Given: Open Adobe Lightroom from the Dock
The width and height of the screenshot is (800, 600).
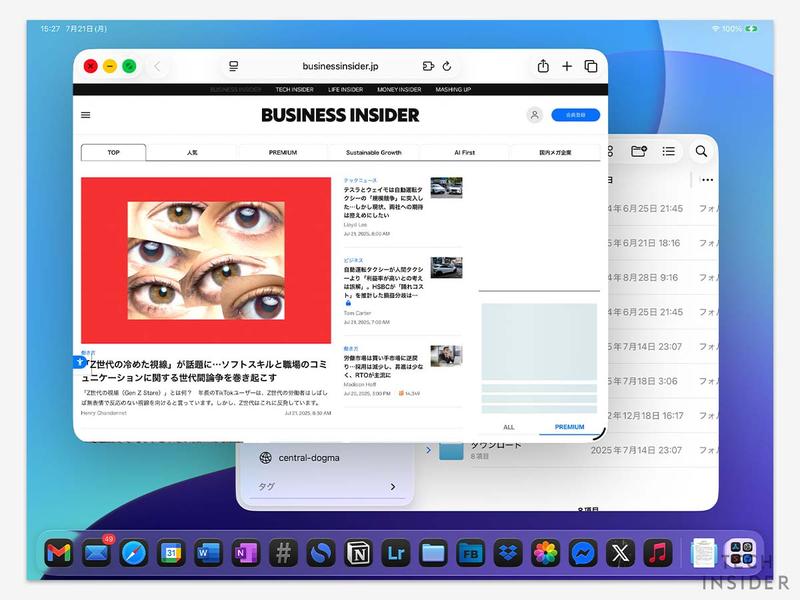Looking at the screenshot, I should [396, 551].
